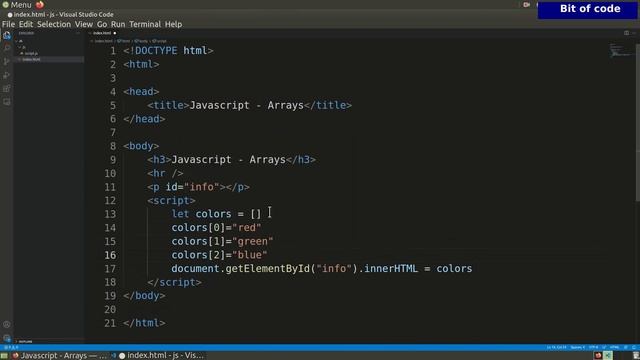Open the Run and Debug view icon
Image resolution: width=640 pixels, height=360 pixels.
[7, 75]
